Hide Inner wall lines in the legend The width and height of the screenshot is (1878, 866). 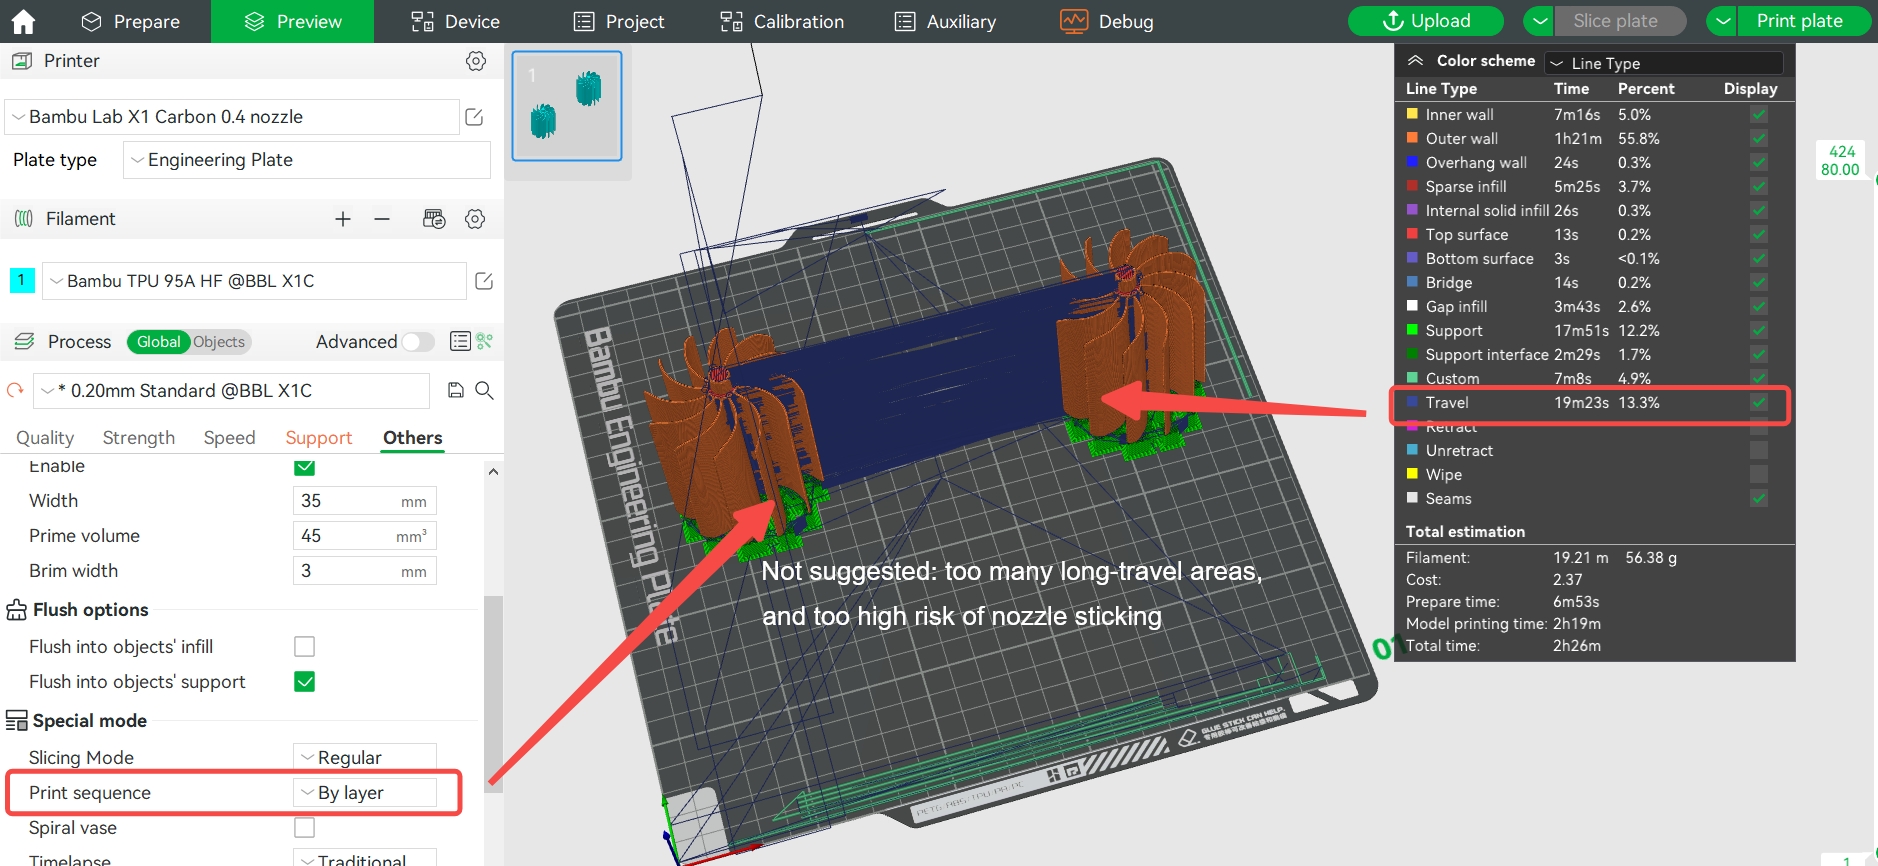pos(1759,115)
